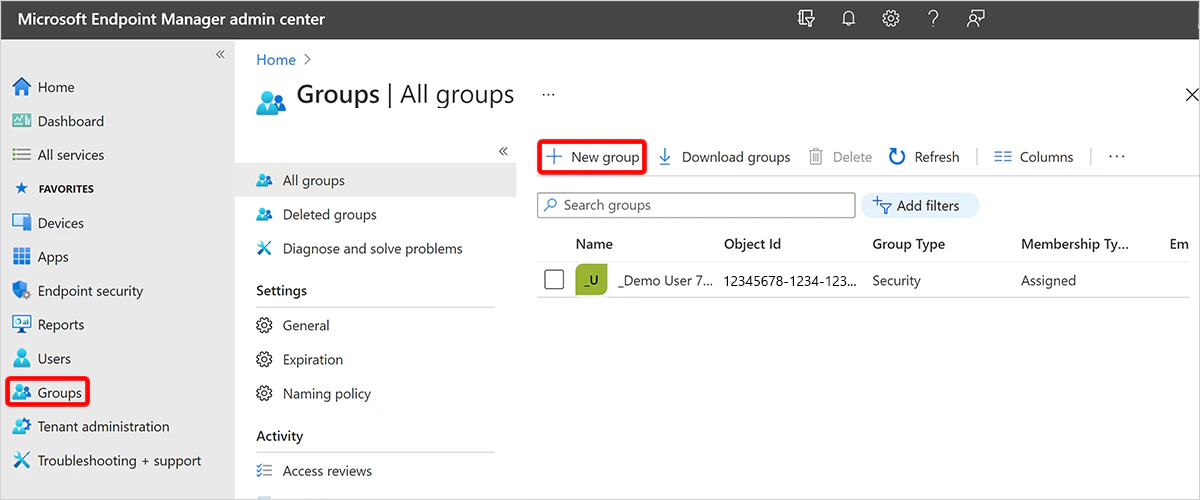Go to Groups in left sidebar
Screen dimensions: 1200x500
[48, 393]
